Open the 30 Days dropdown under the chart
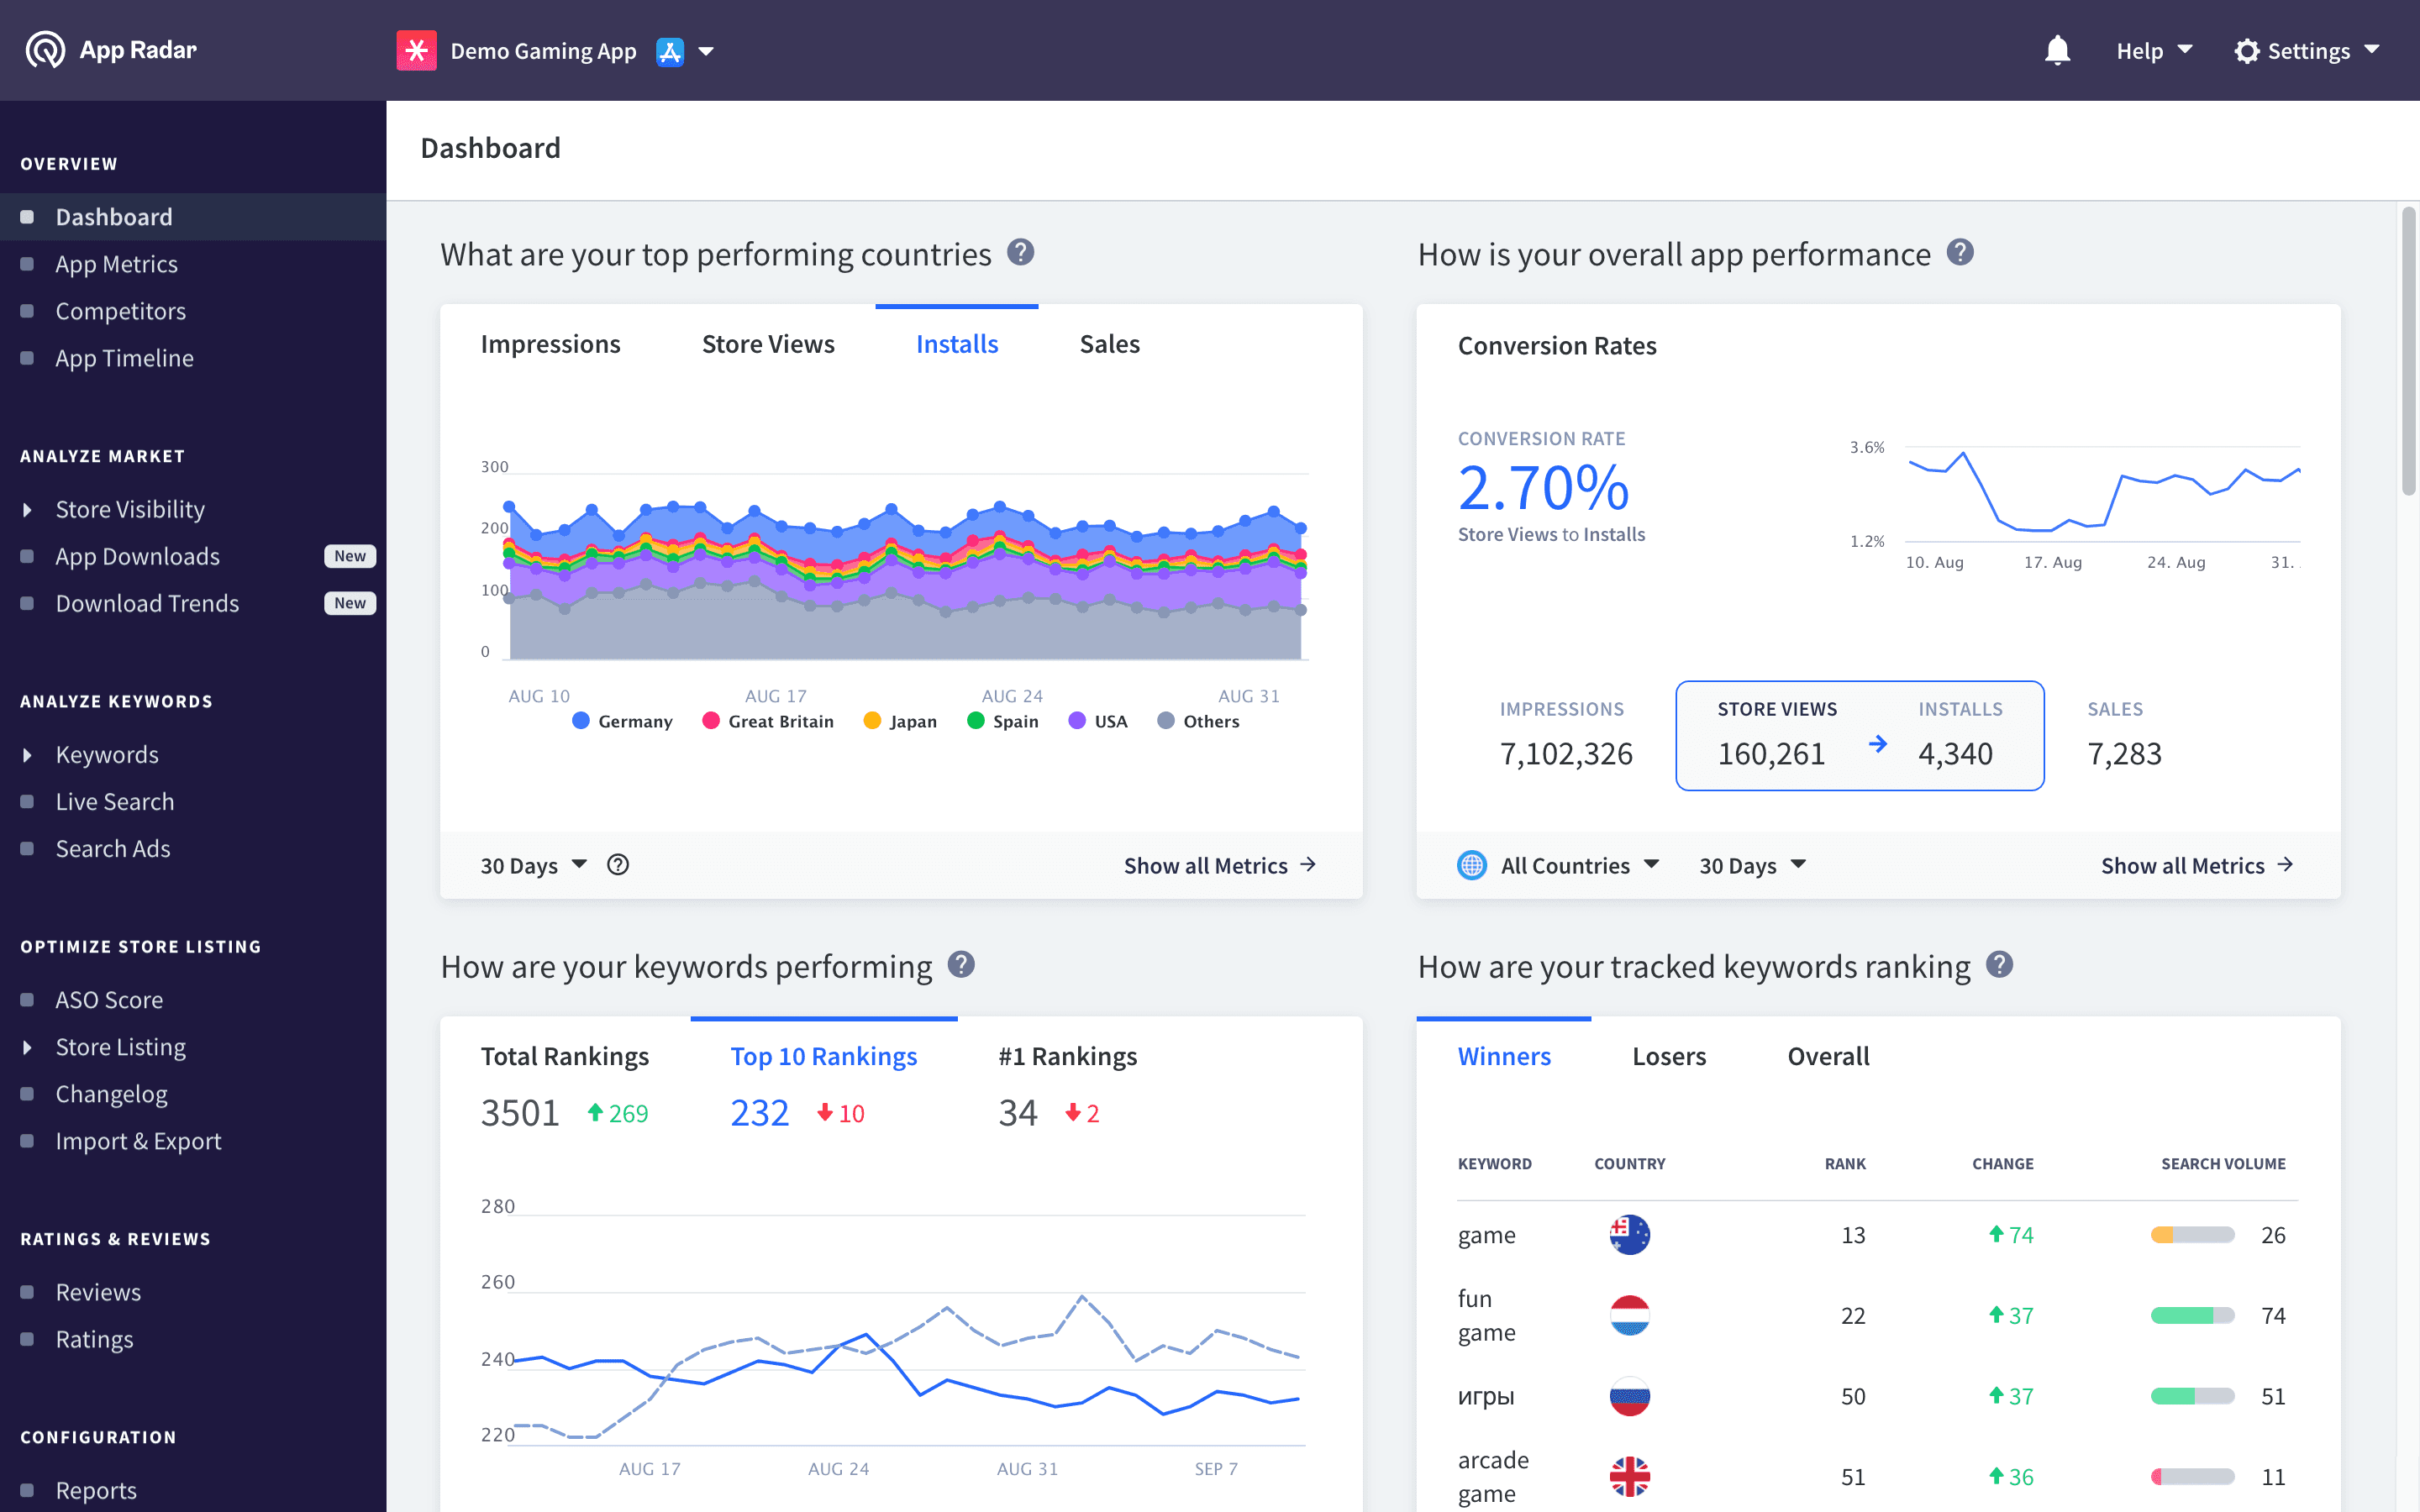 click(533, 865)
